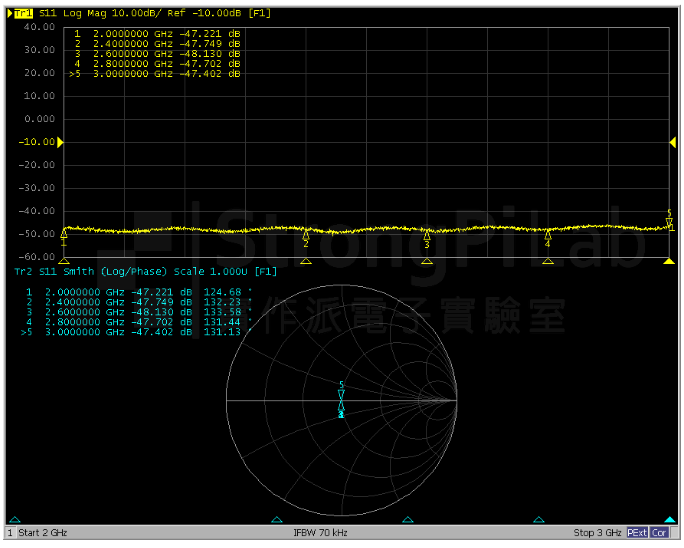
Task: Click cyan bottom triangle for Tr2 marker 3
Action: tap(407, 519)
